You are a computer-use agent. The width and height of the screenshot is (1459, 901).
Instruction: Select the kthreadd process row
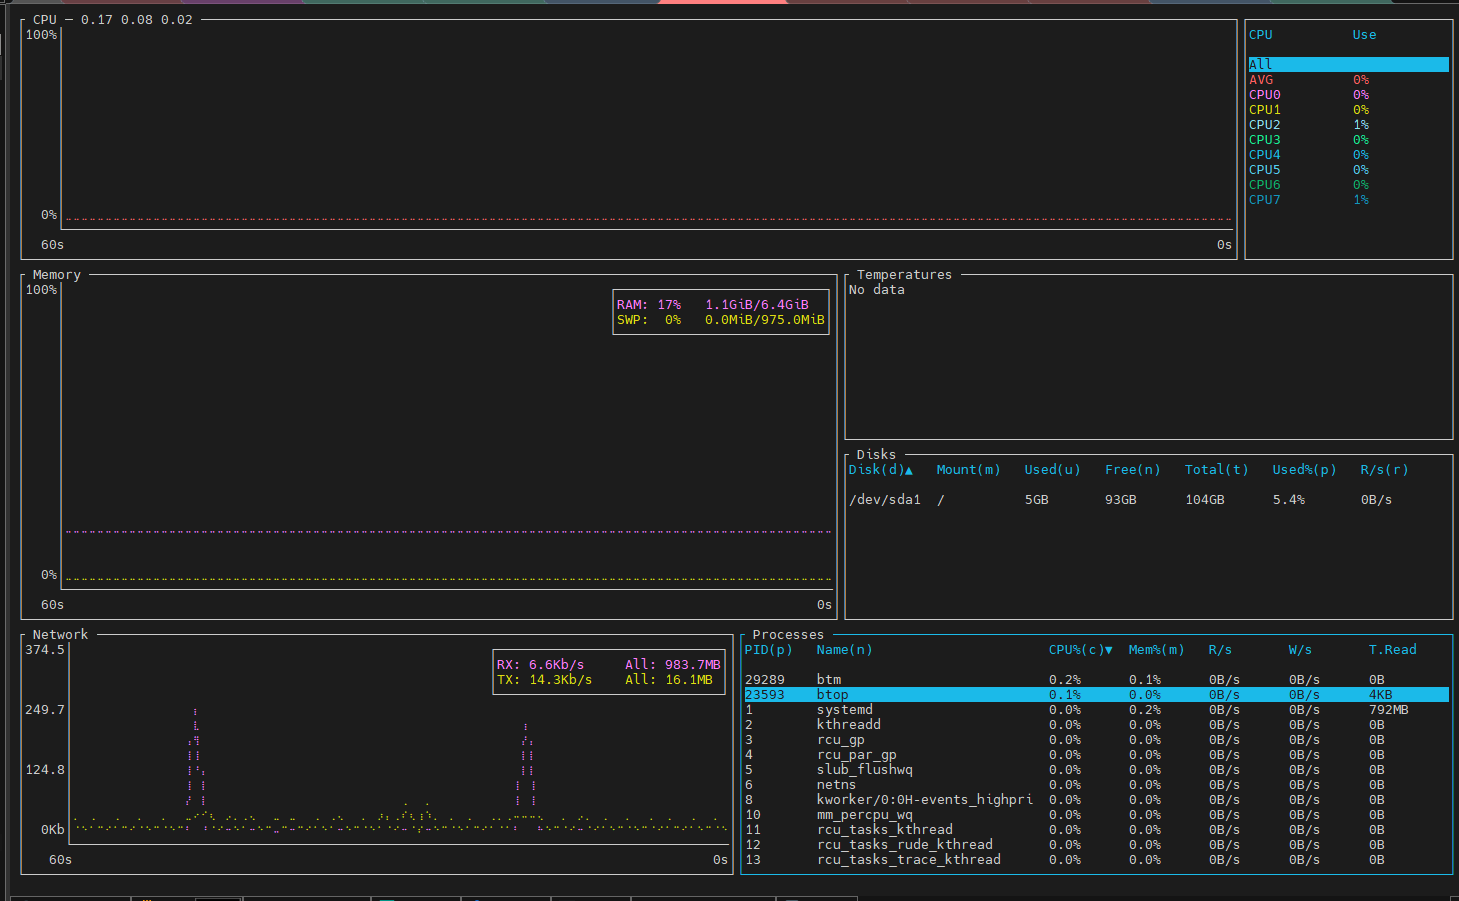pos(1096,724)
